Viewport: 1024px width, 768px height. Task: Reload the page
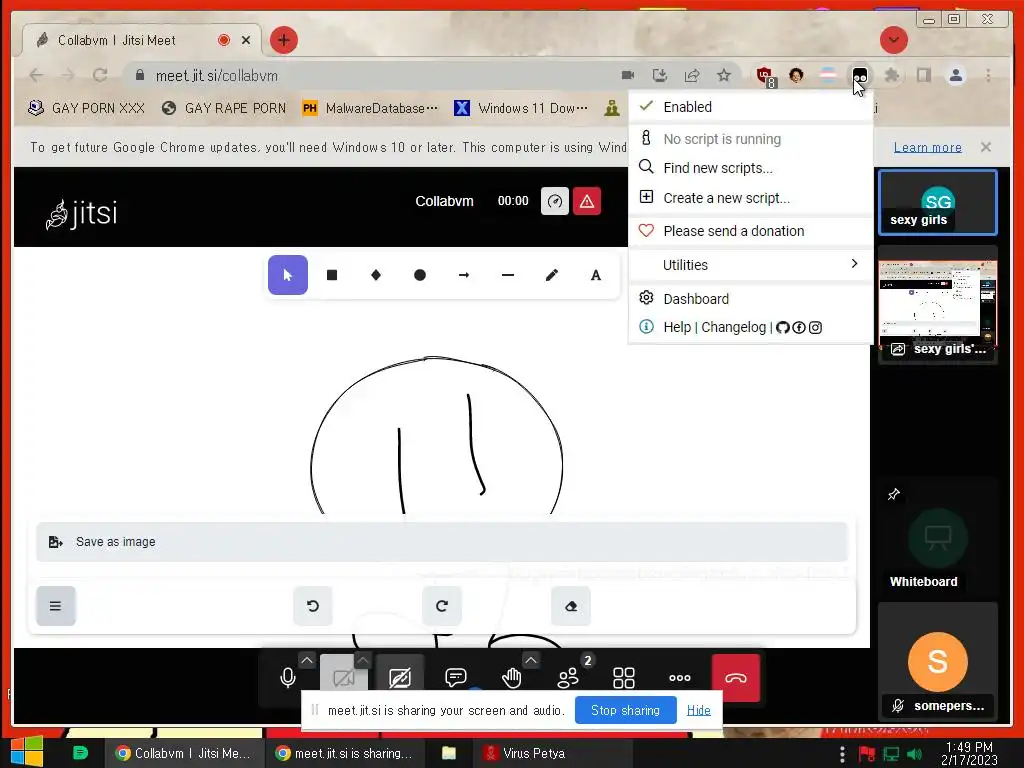tap(100, 76)
